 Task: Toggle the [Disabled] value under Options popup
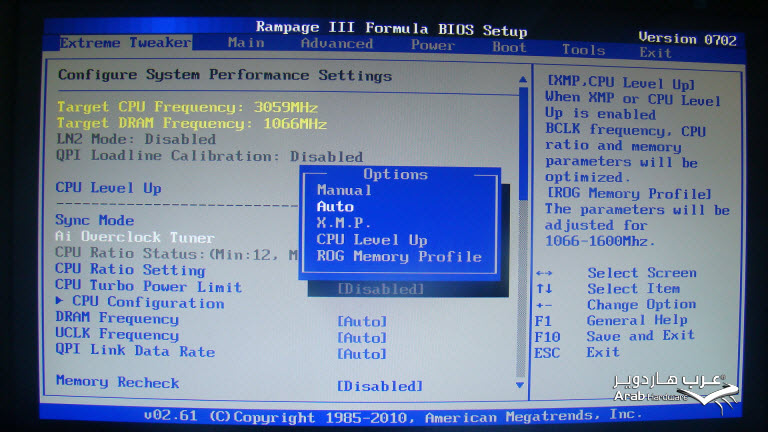click(x=381, y=289)
